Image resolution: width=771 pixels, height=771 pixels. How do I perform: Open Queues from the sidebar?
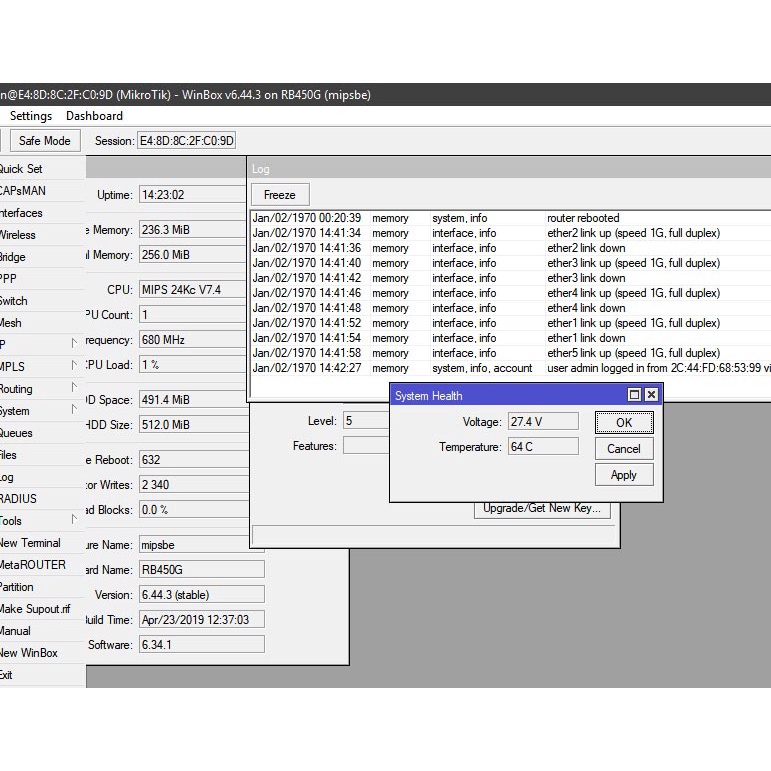(x=16, y=433)
